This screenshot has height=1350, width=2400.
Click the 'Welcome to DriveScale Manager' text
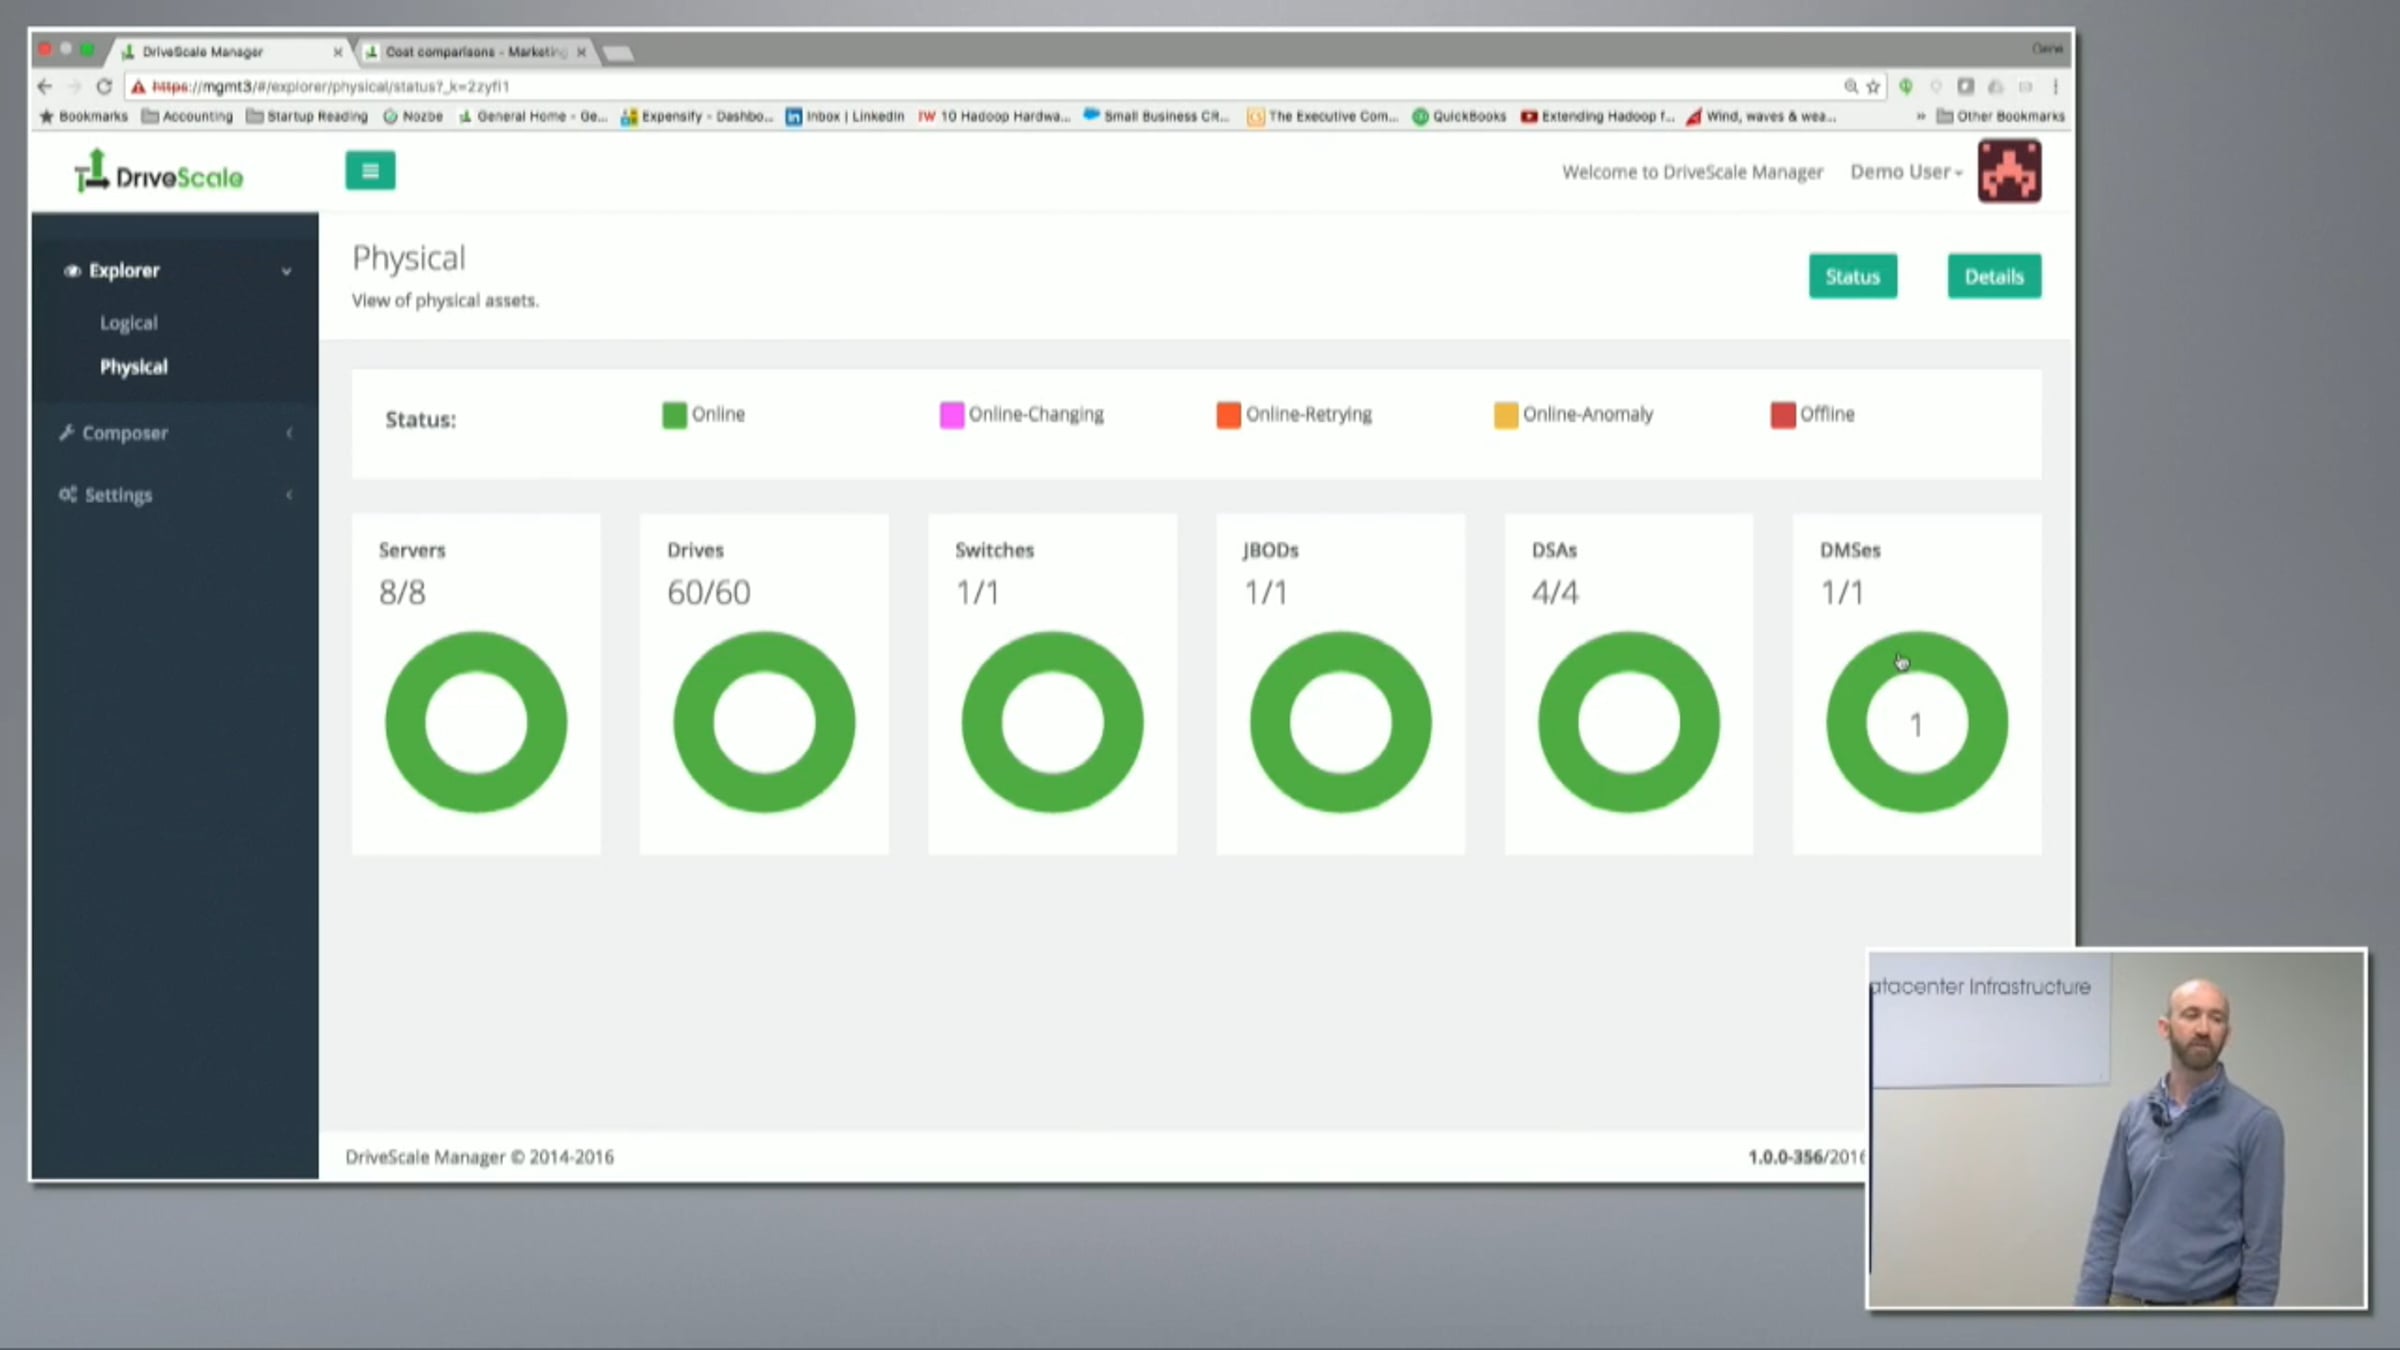tap(1693, 172)
